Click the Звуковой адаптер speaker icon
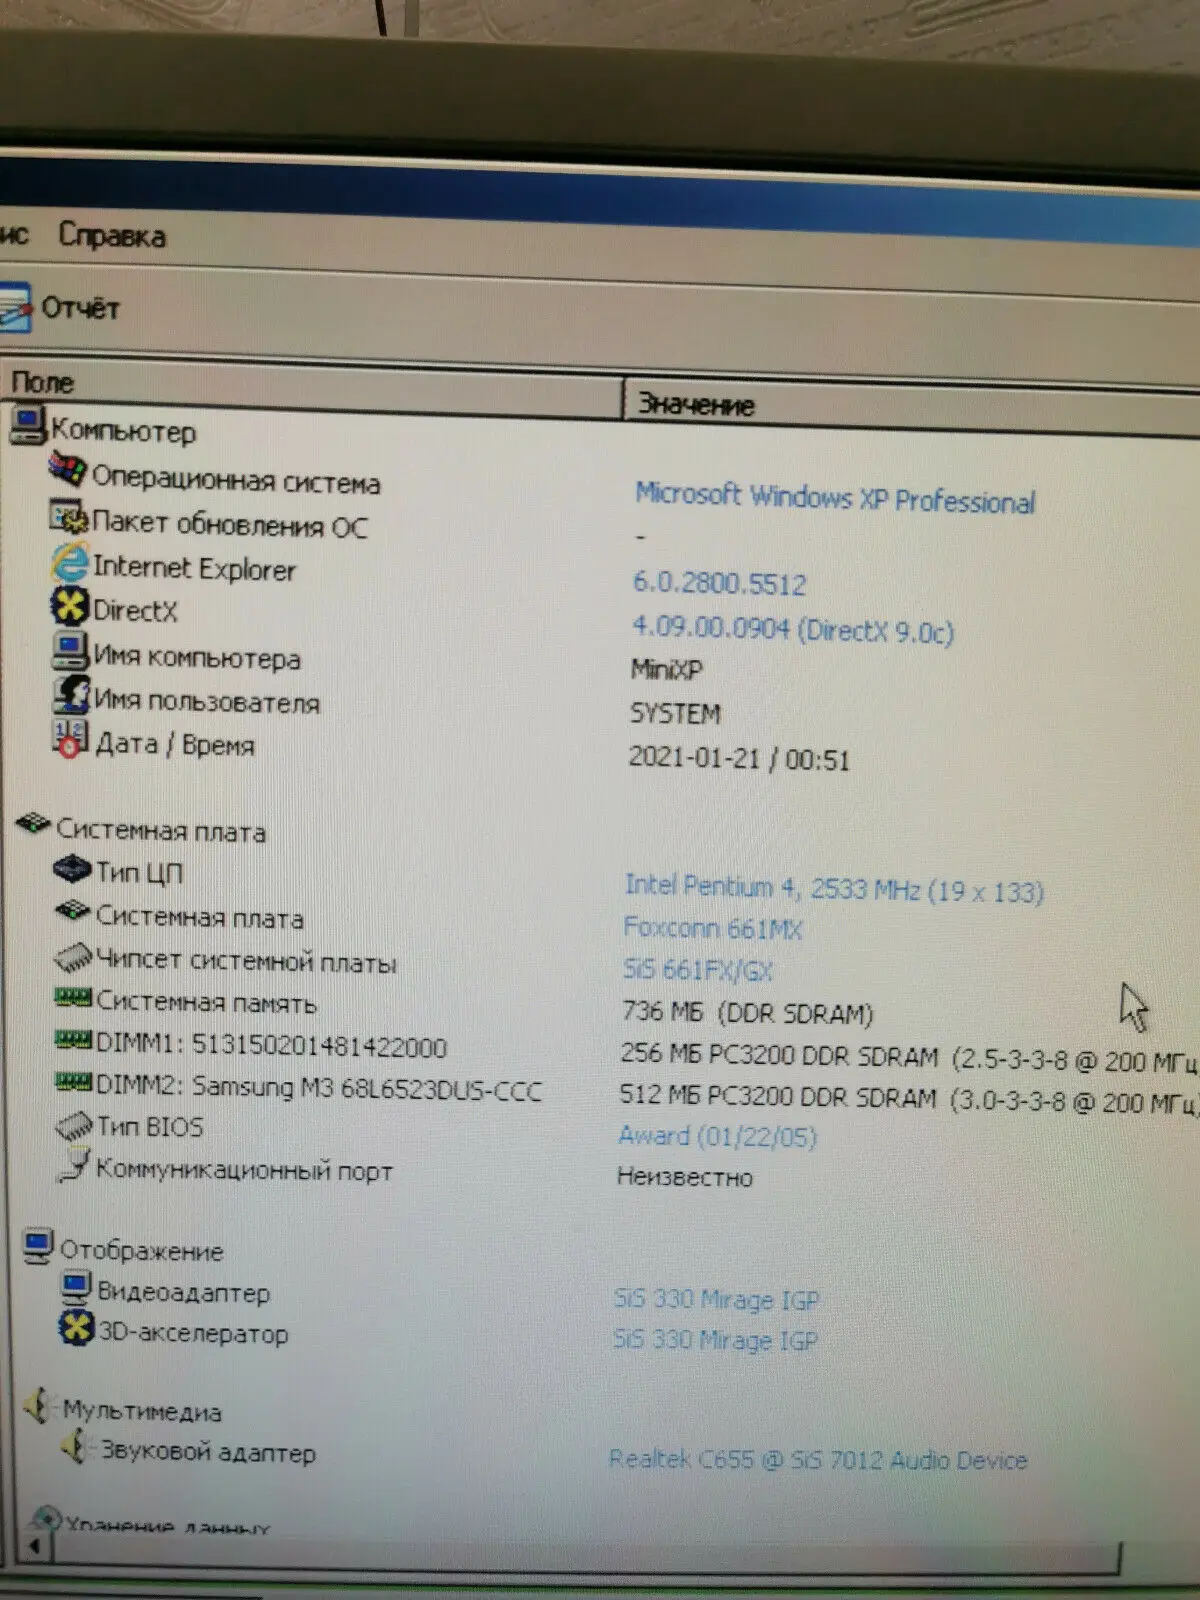 [76, 1447]
